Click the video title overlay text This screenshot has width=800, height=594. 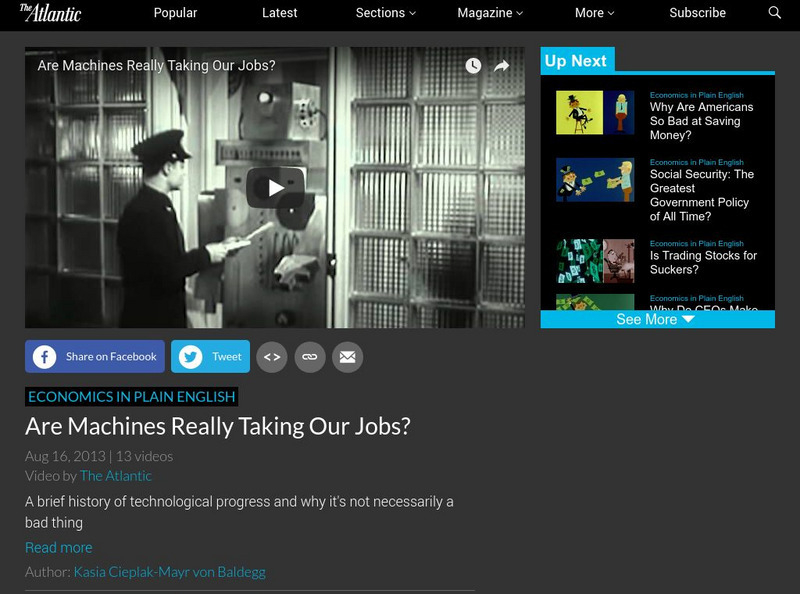[x=156, y=65]
